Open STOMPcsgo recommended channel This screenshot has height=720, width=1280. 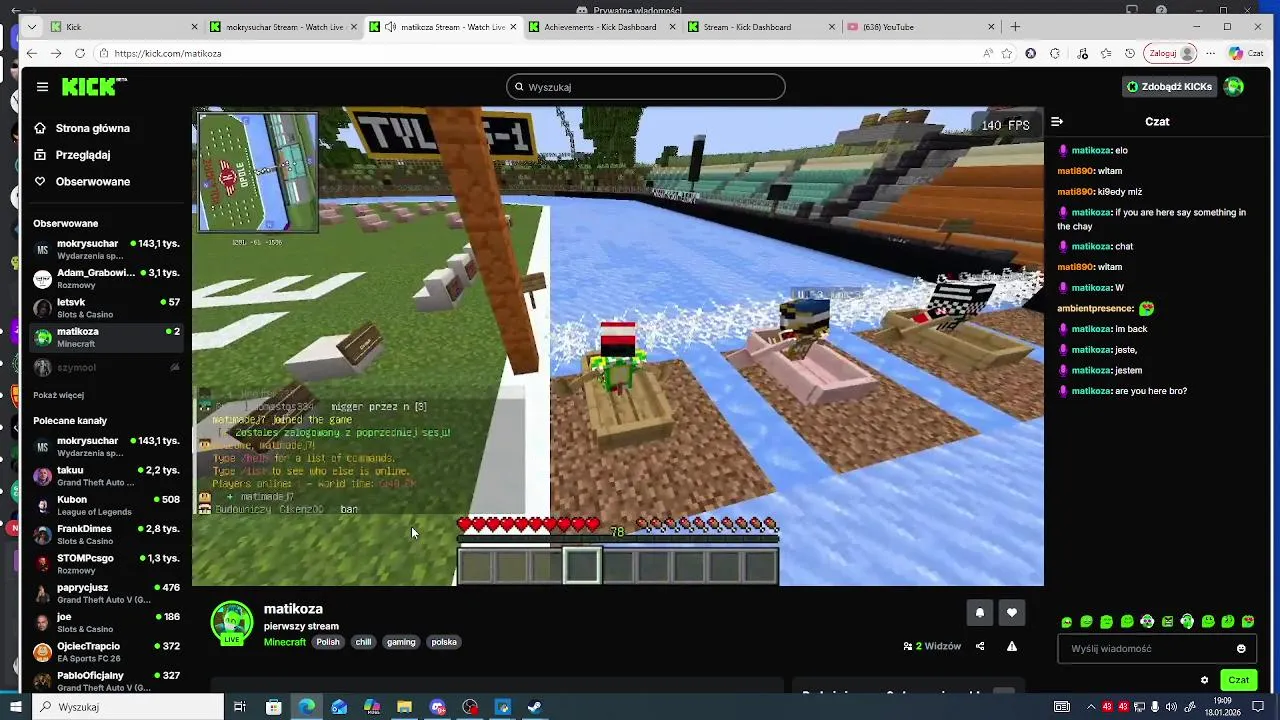coord(107,564)
